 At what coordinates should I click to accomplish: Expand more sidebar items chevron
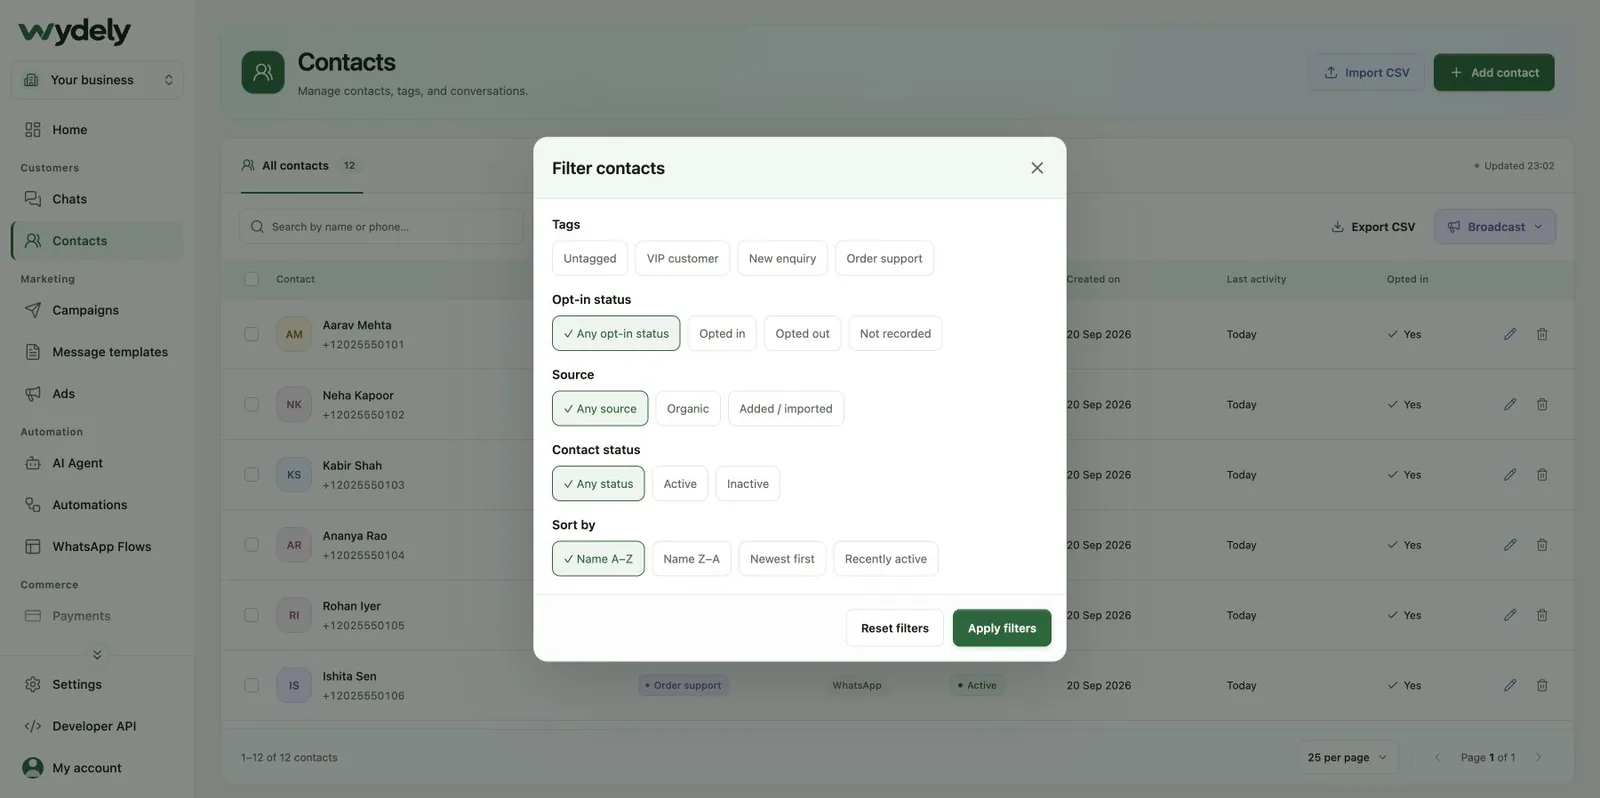point(97,655)
